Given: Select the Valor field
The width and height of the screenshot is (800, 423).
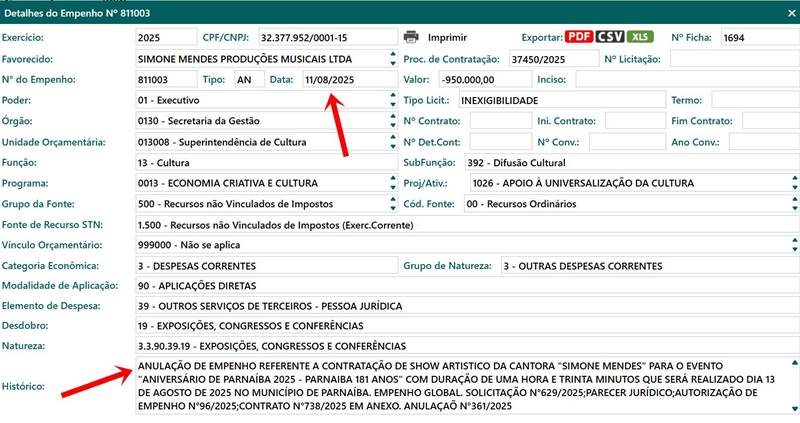Looking at the screenshot, I should pyautogui.click(x=478, y=79).
